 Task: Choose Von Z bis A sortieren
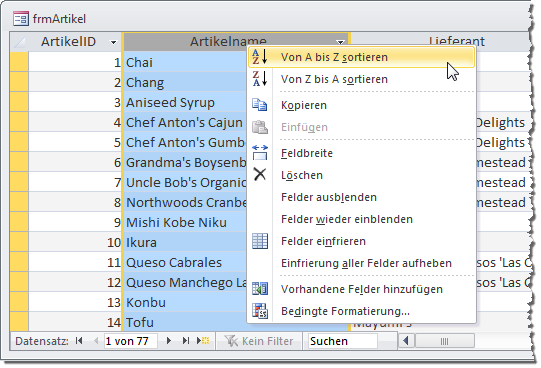(x=361, y=79)
